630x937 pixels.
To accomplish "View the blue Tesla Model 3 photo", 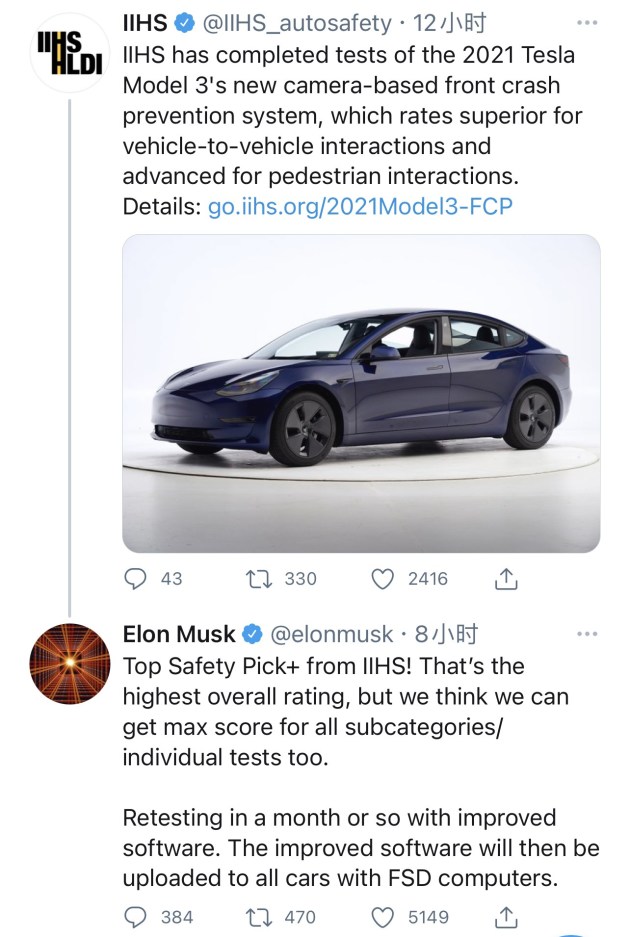I will [361, 393].
